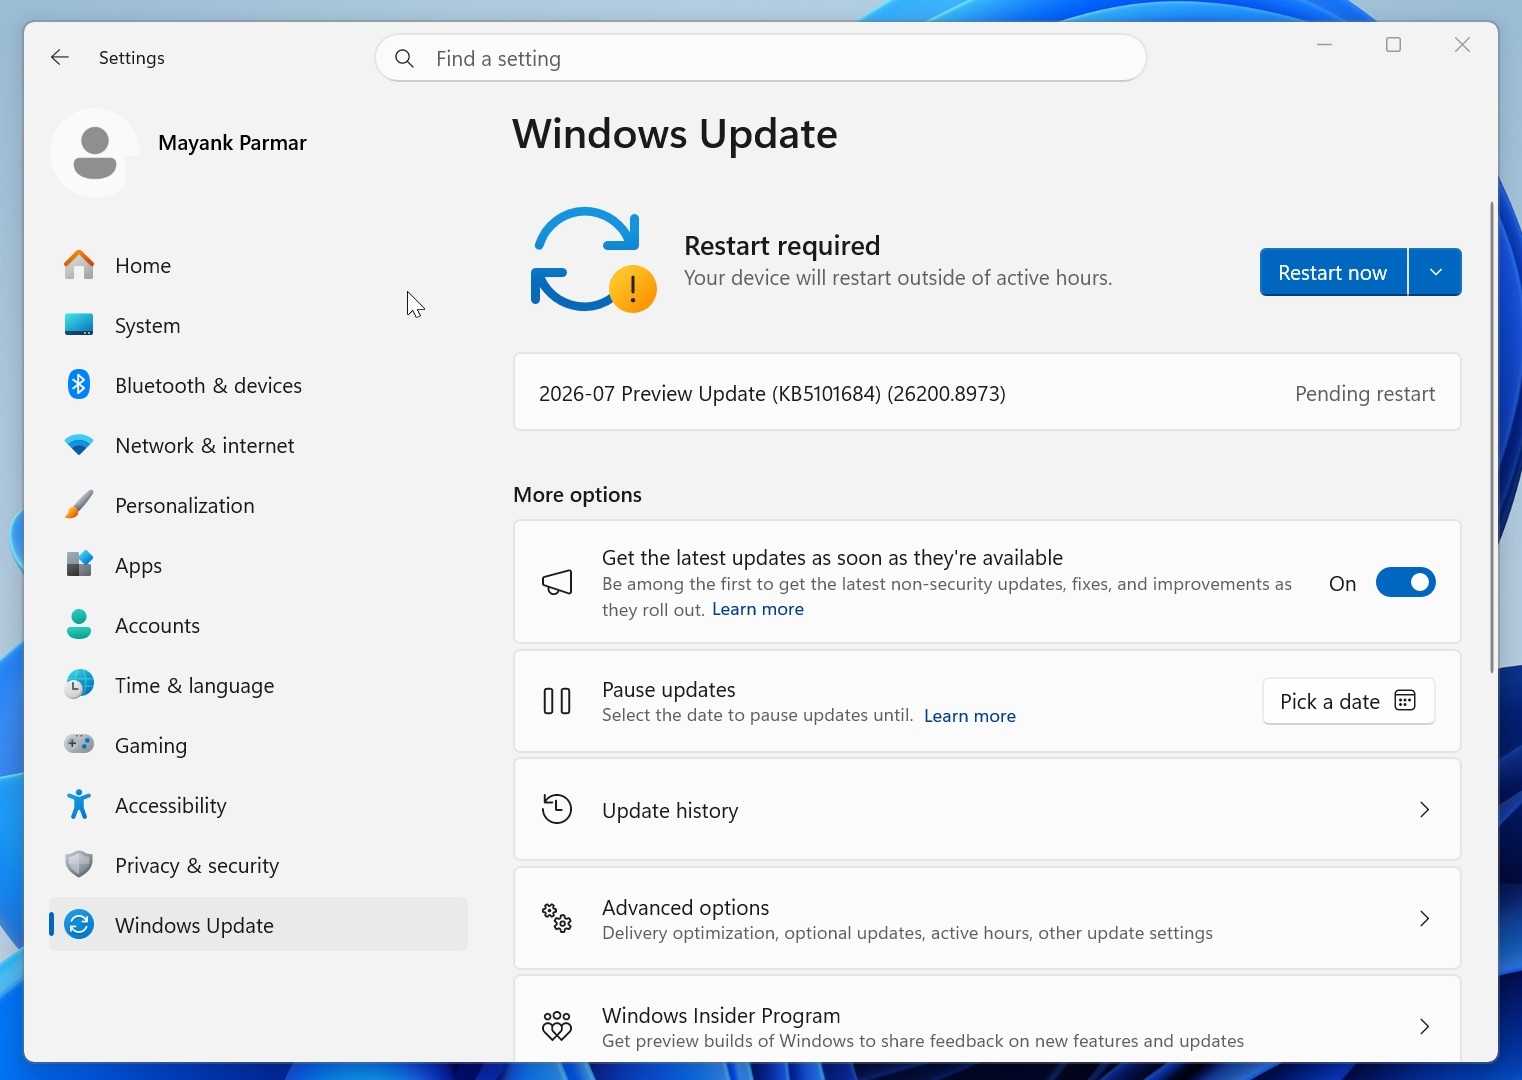Viewport: 1522px width, 1080px height.
Task: Maximize the Settings window
Action: (1393, 45)
